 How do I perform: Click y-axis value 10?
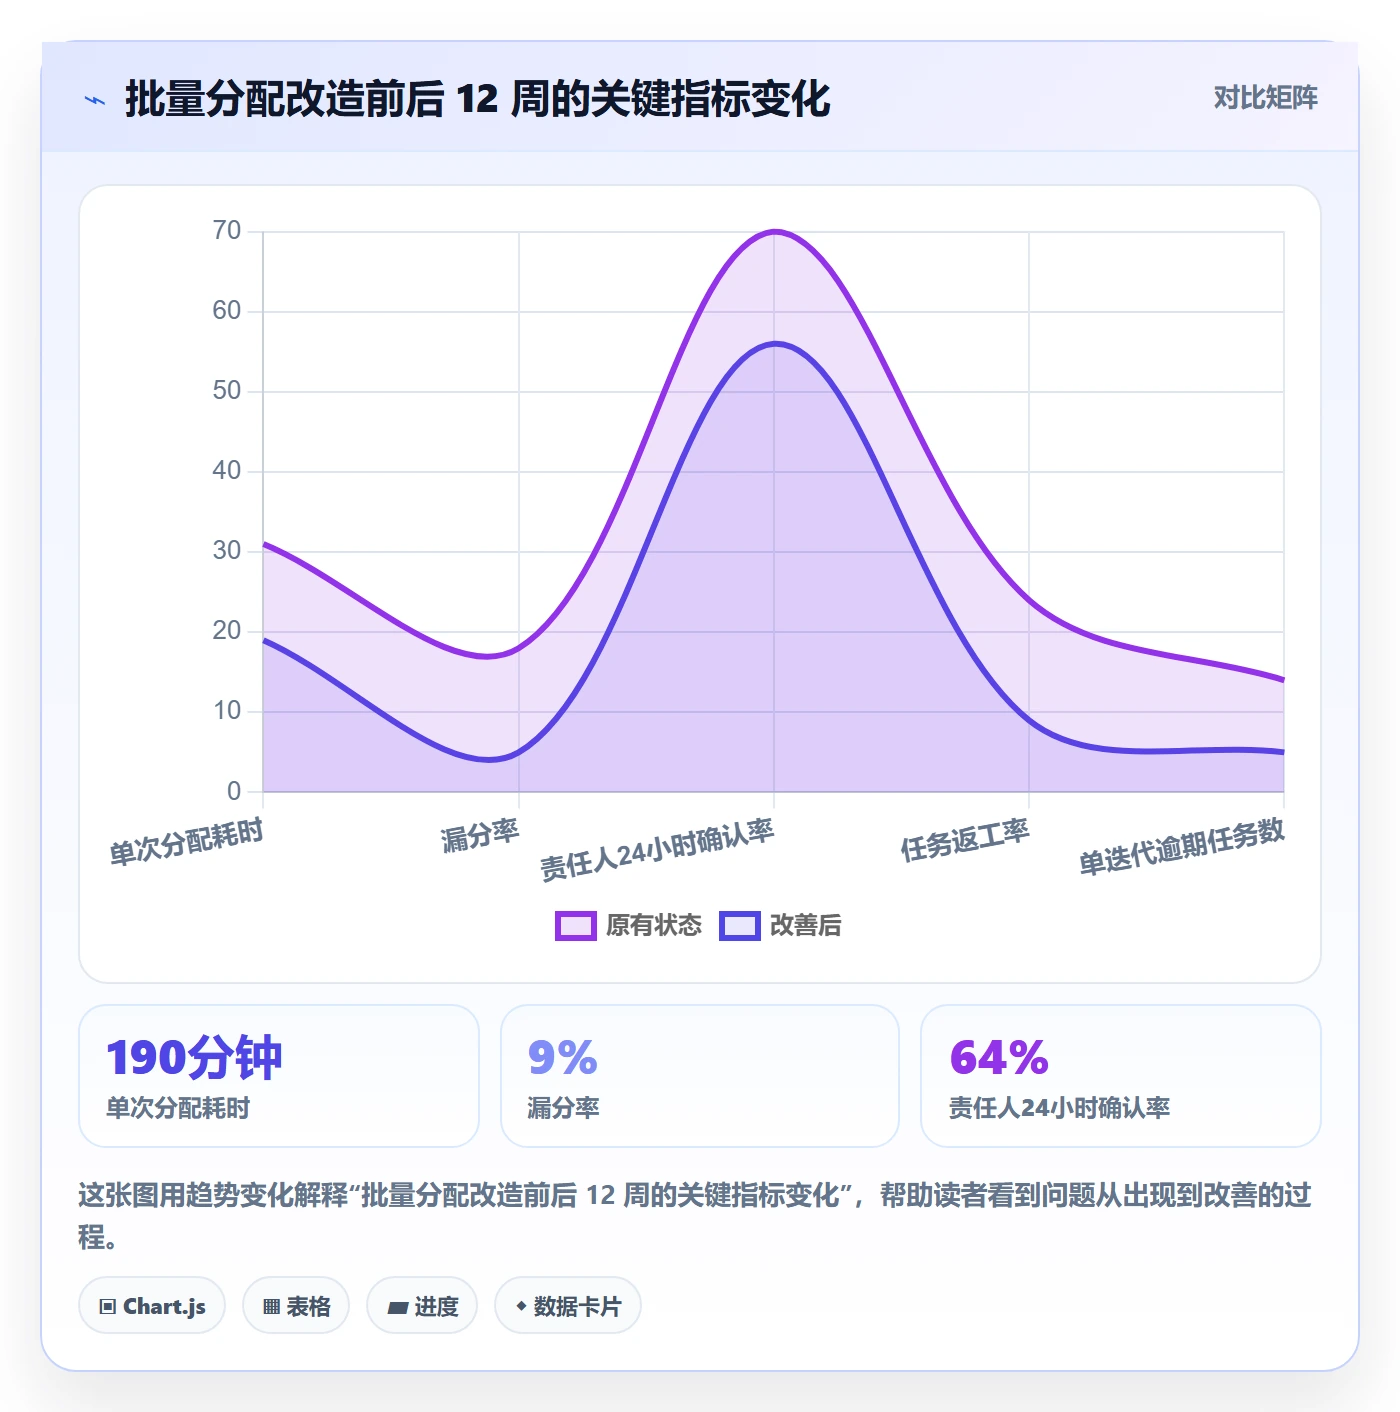(x=227, y=711)
